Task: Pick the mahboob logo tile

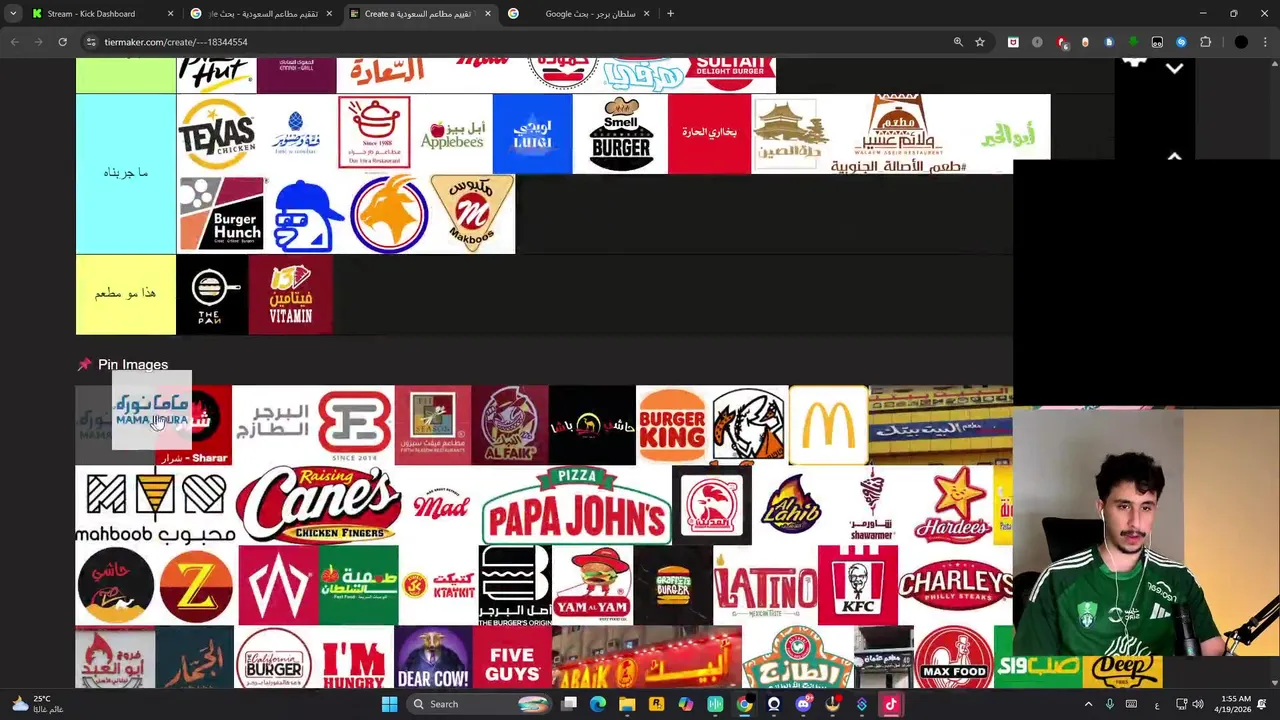Action: (155, 505)
